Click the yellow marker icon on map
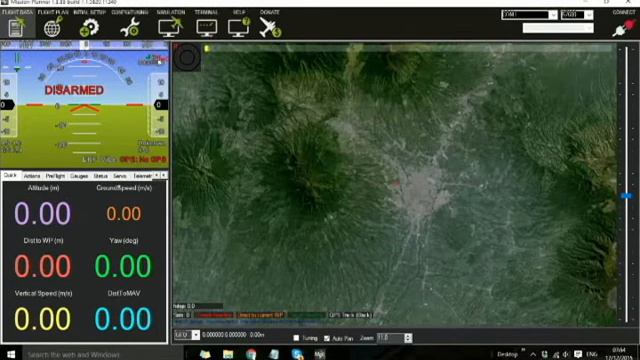Viewport: 640px width, 360px height. (x=207, y=49)
